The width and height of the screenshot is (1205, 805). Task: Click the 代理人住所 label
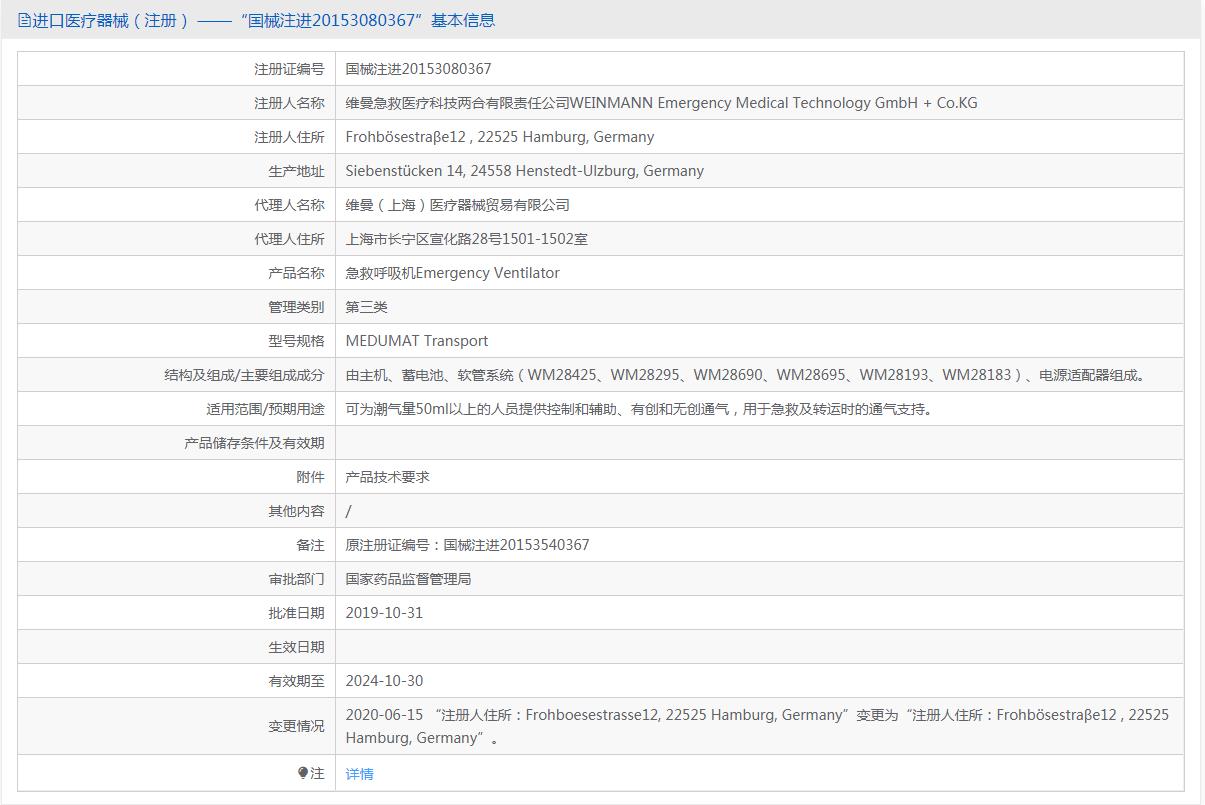point(289,239)
